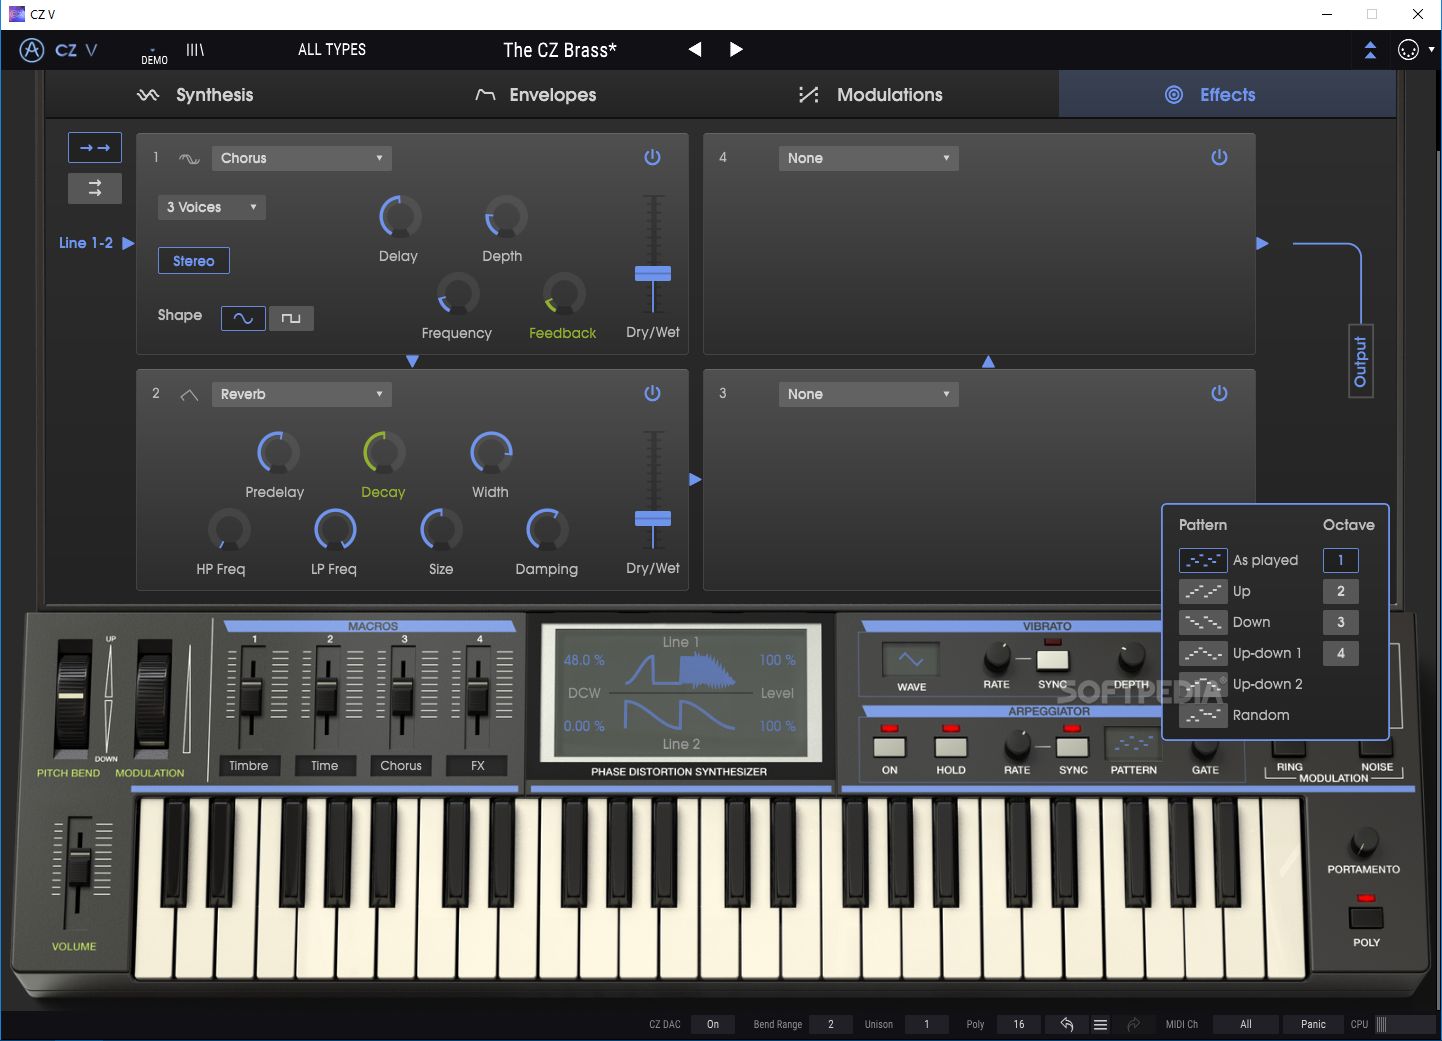Choose square wave chorus shape
Image resolution: width=1442 pixels, height=1041 pixels.
[291, 318]
